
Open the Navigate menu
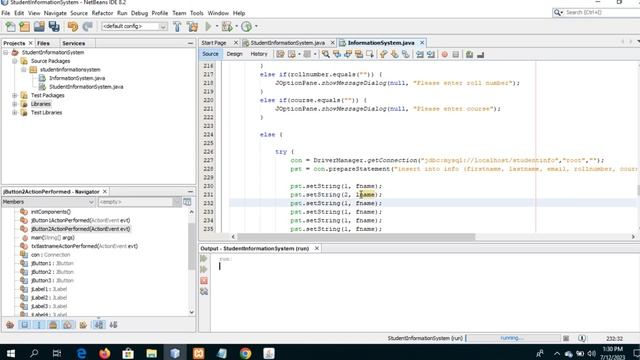tap(55, 13)
